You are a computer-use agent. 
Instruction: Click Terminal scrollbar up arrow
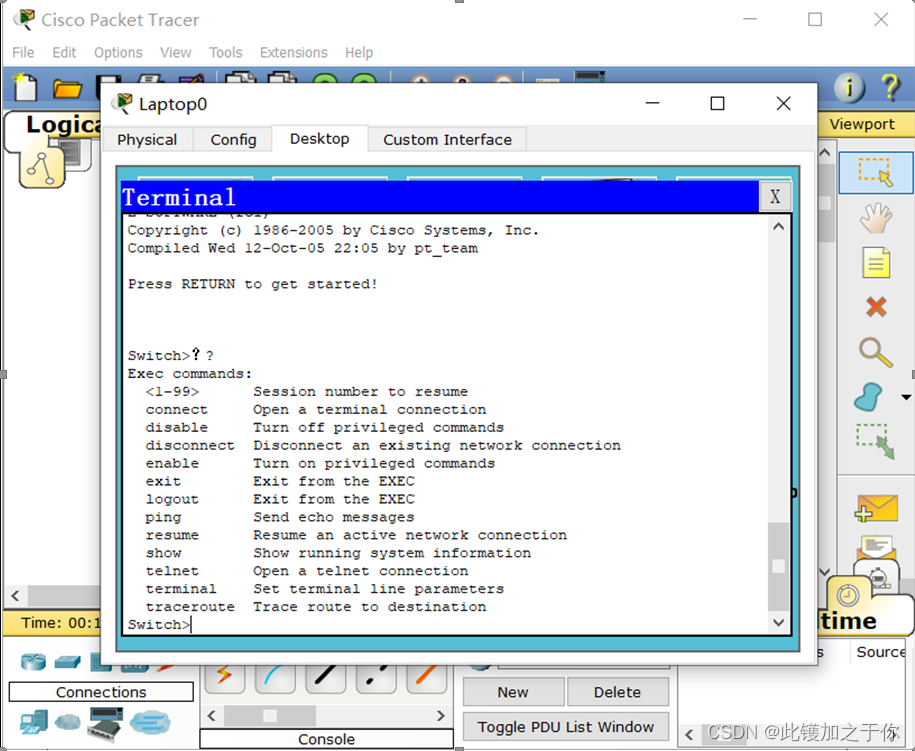(778, 226)
